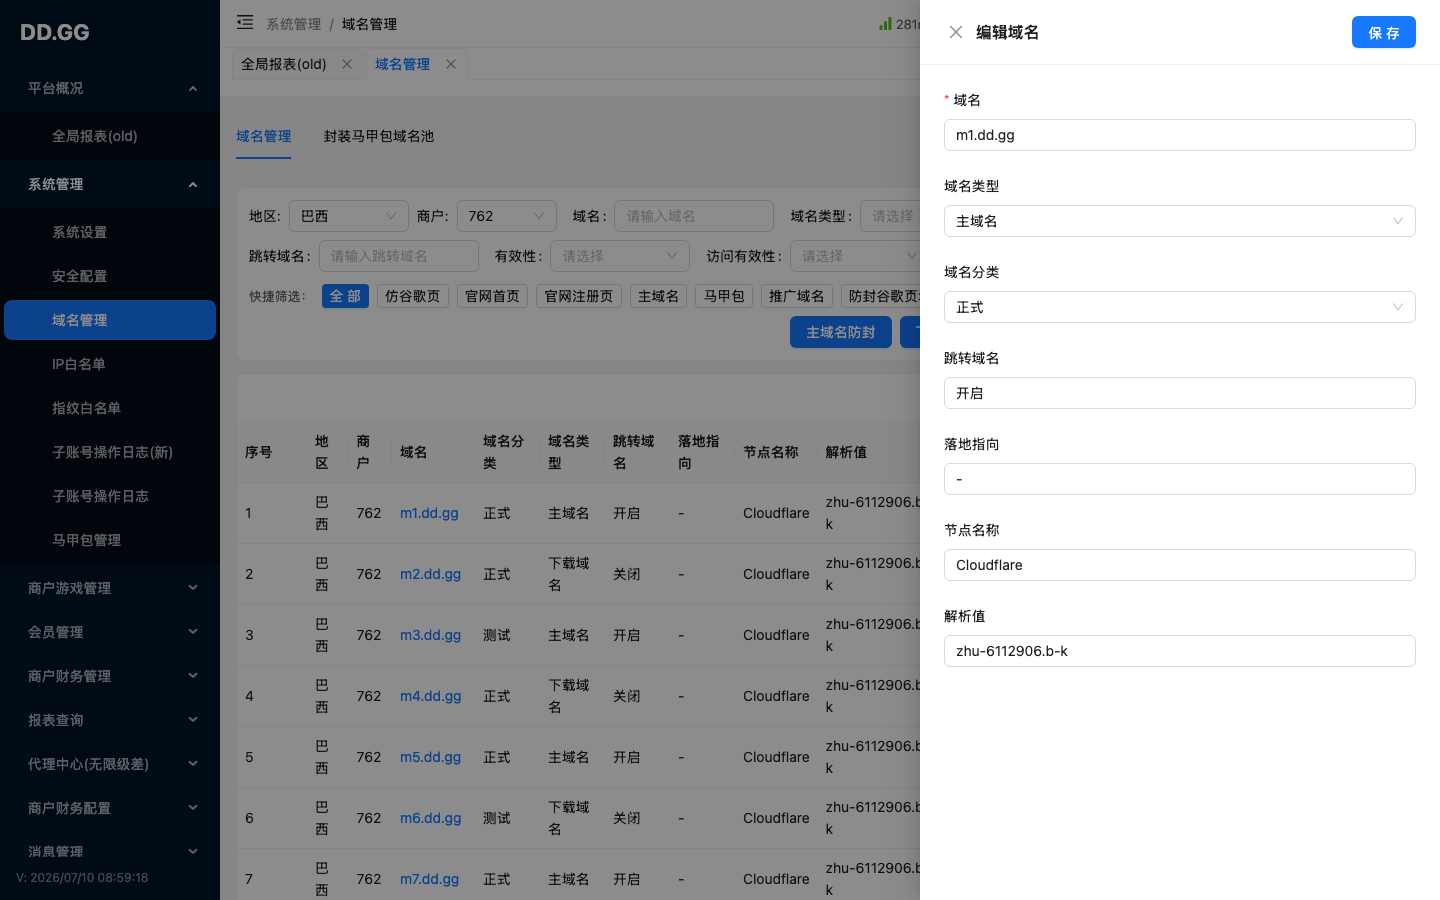
Task: Open 子账号操作日志 in the sidebar
Action: click(110, 496)
